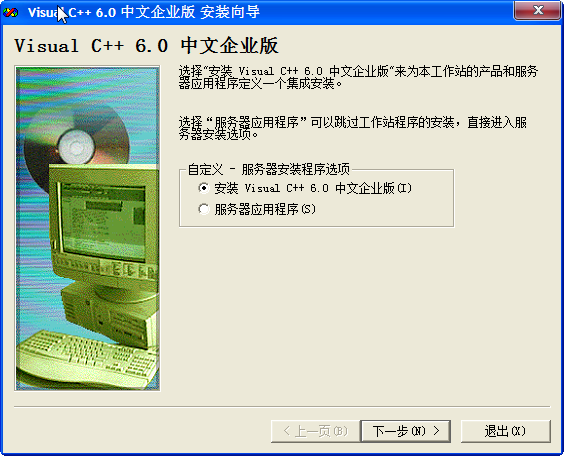
Task: Select the 安装 Visual C++ 6.0 中文企业版 radio button
Action: tap(204, 188)
